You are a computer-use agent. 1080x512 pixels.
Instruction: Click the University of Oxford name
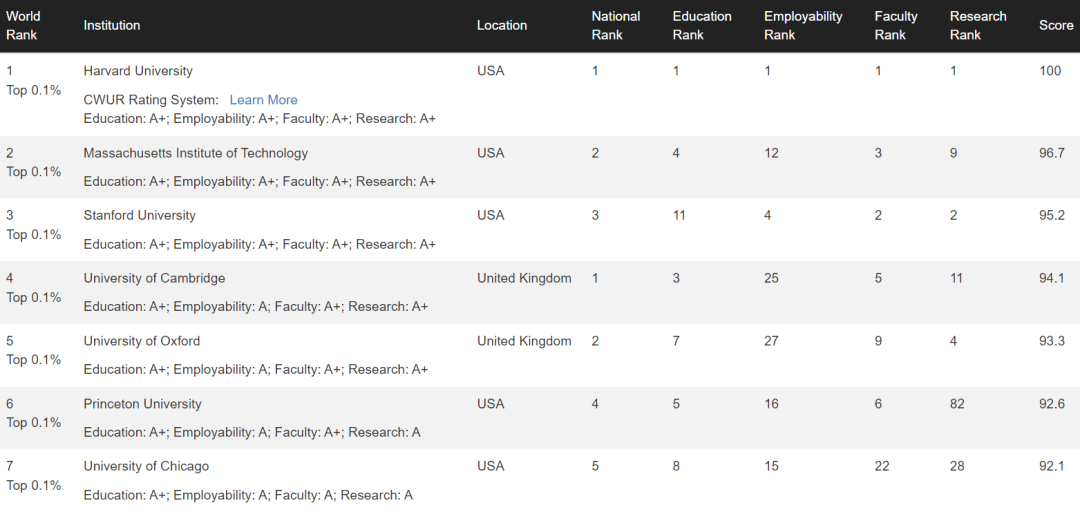click(142, 341)
